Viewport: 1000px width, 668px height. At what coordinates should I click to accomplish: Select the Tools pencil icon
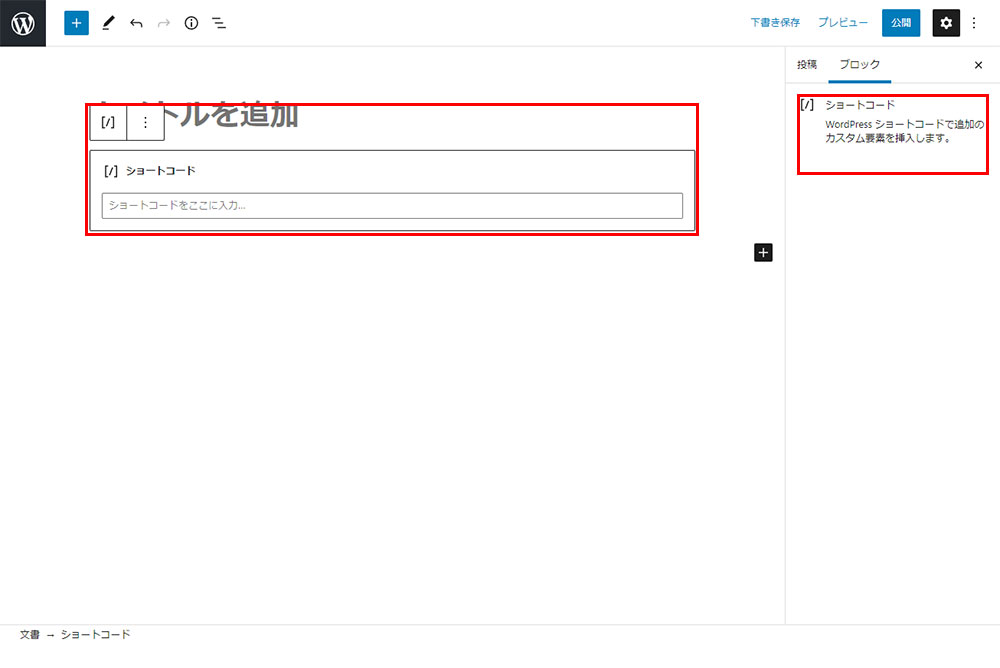108,23
